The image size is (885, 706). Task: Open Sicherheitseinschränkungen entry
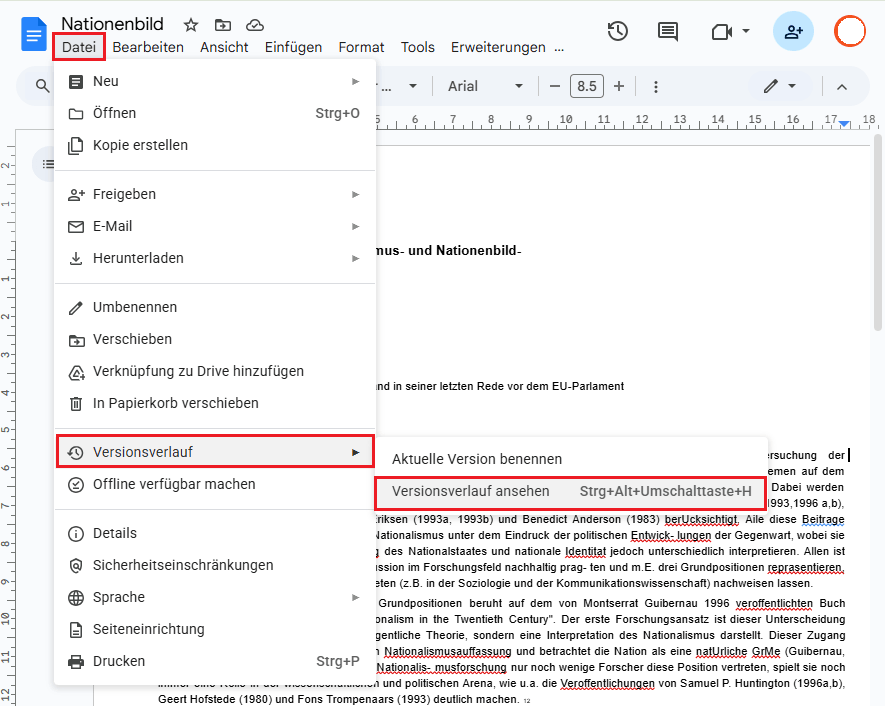point(214,565)
